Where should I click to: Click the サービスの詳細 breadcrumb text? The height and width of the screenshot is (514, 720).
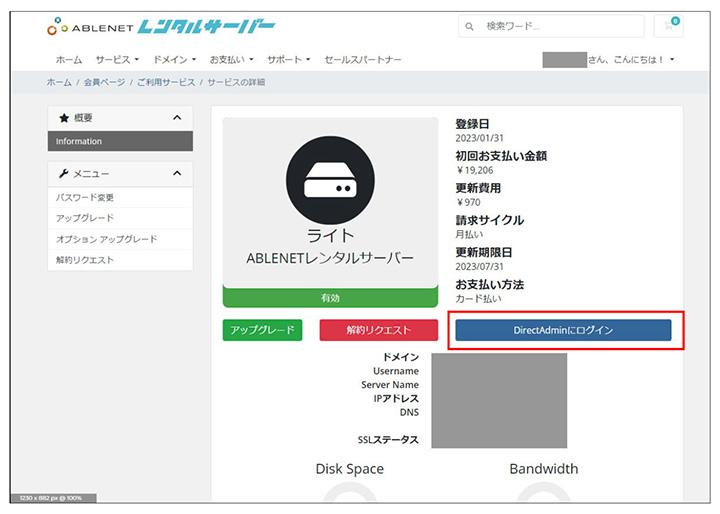point(236,82)
